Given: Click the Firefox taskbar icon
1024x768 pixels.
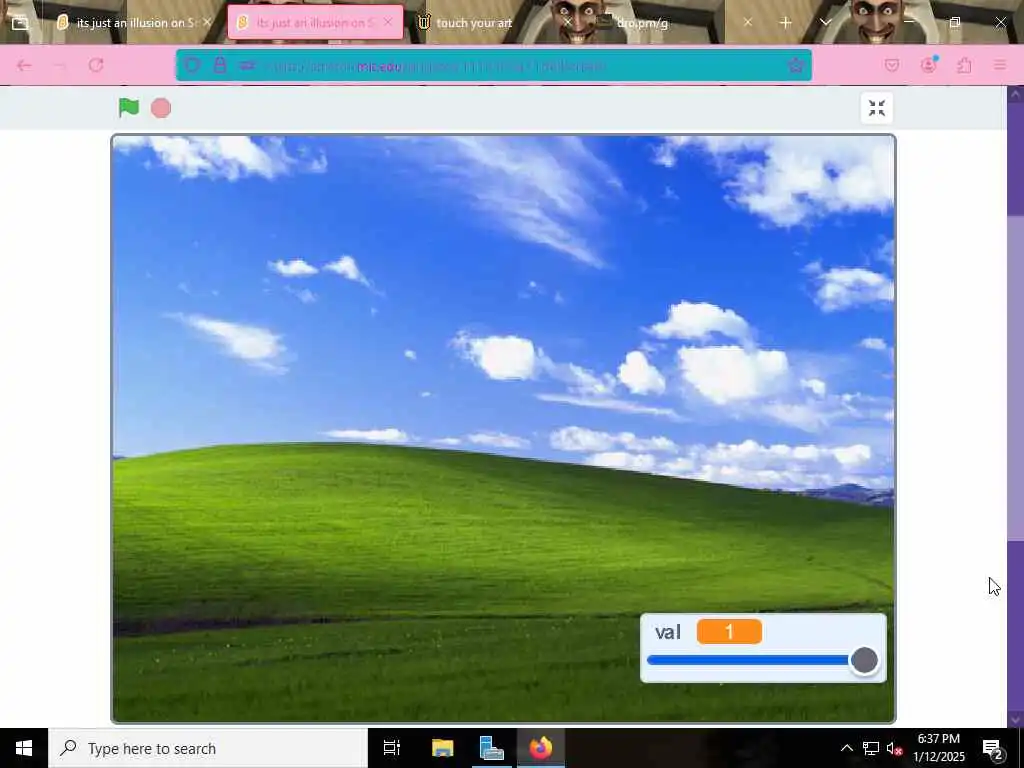Looking at the screenshot, I should tap(541, 748).
